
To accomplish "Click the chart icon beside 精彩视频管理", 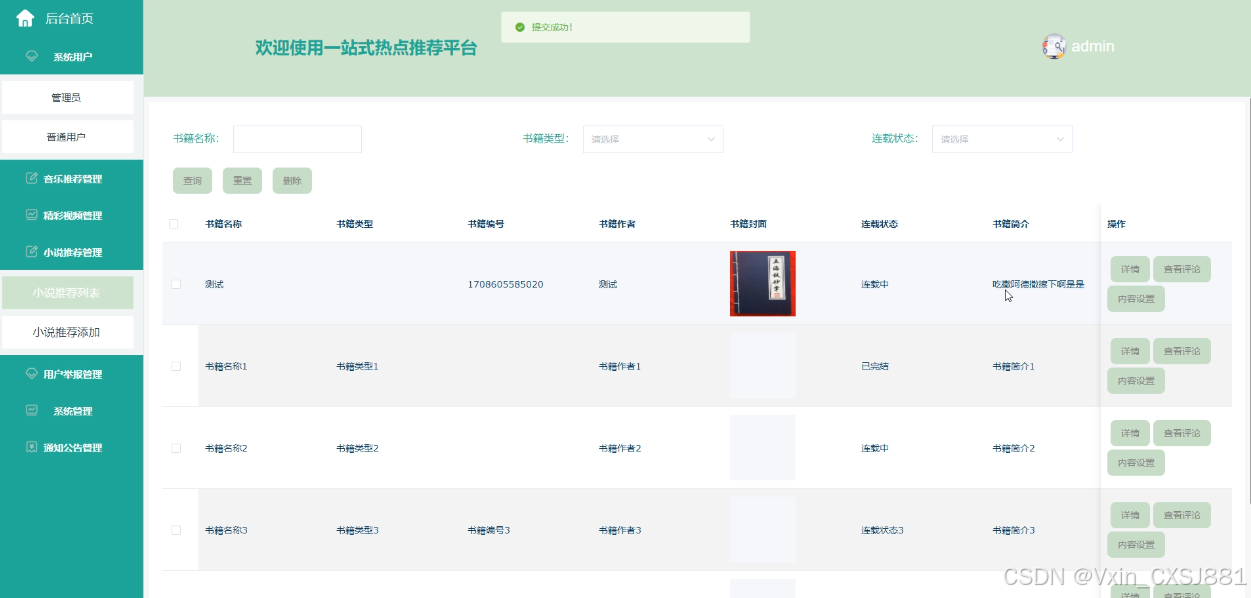I will 32,215.
